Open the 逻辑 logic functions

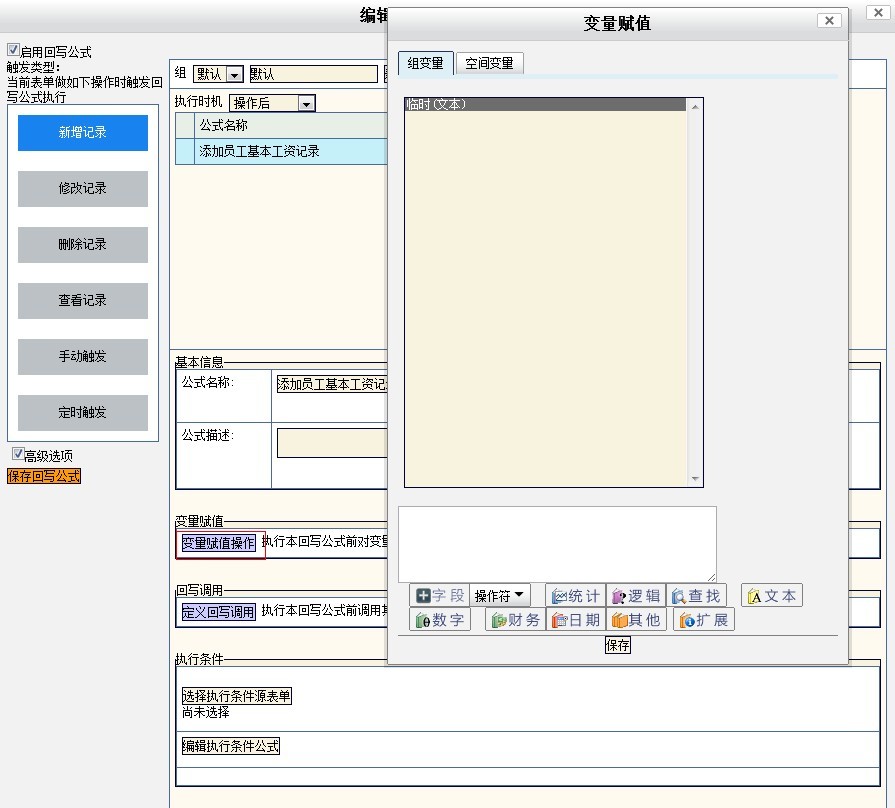(x=636, y=596)
